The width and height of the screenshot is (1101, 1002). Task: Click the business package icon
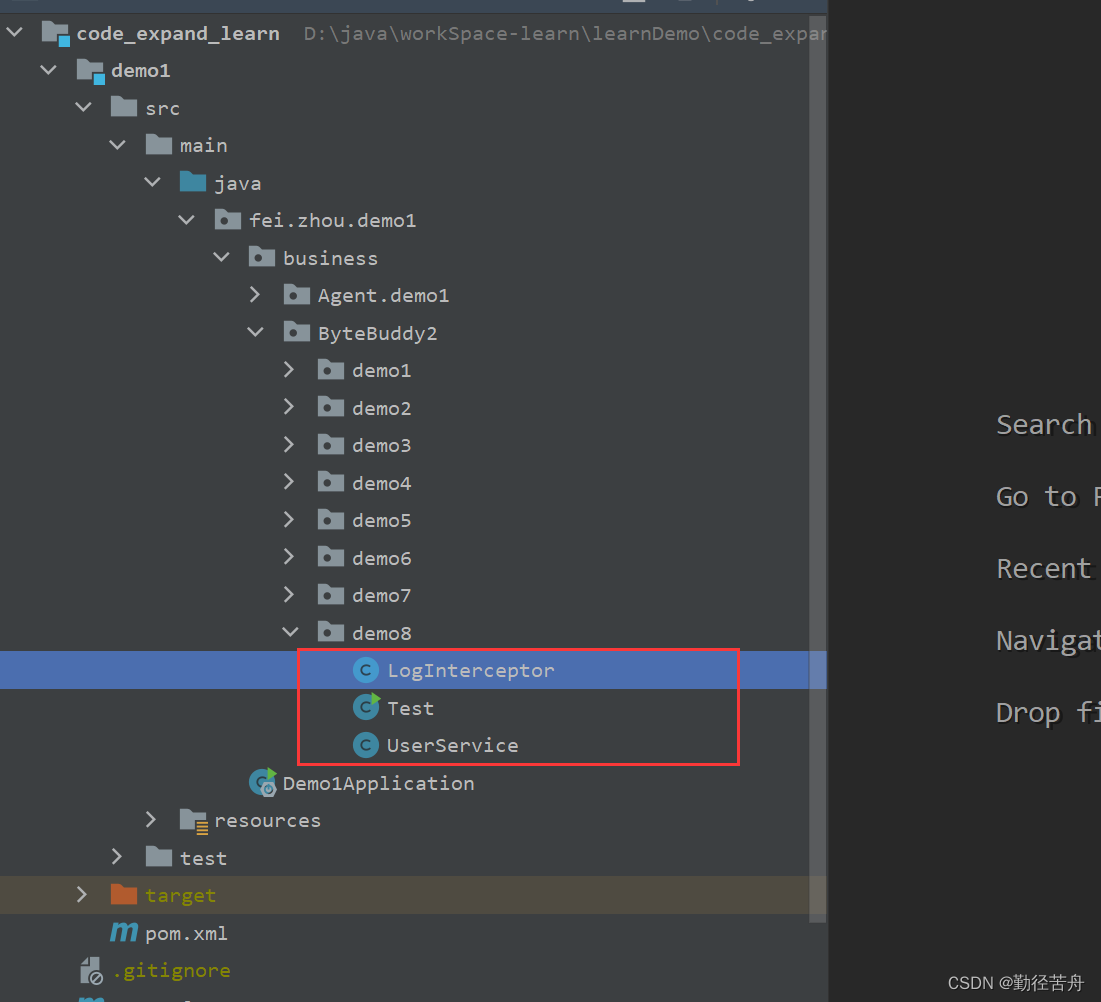pyautogui.click(x=261, y=257)
